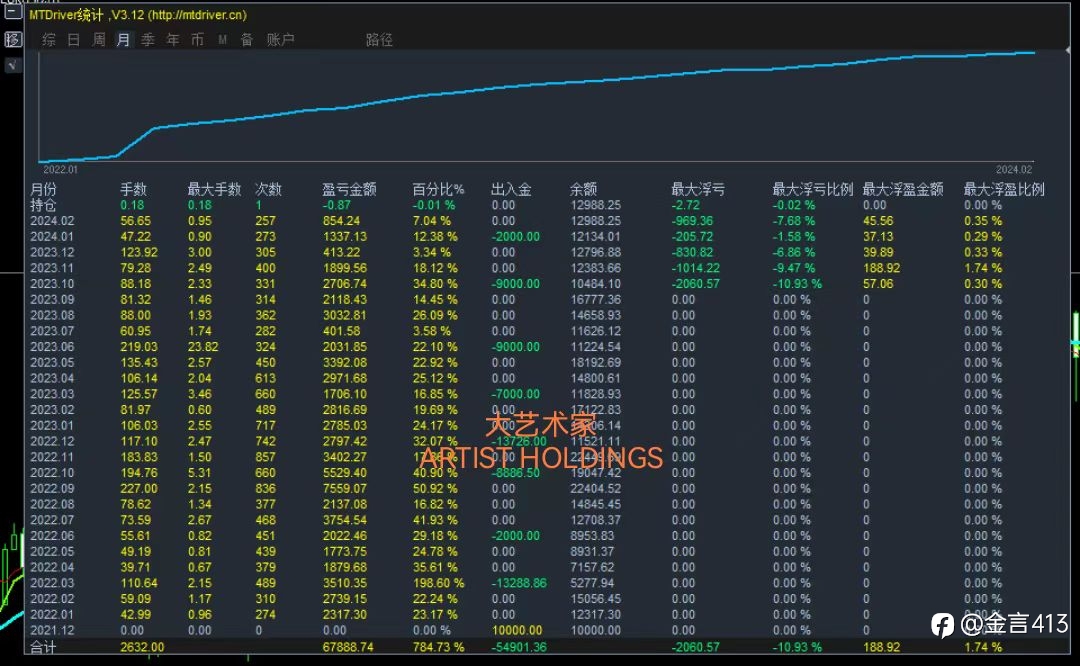Click the Facebook logo icon in watermark
1080x666 pixels.
942,625
